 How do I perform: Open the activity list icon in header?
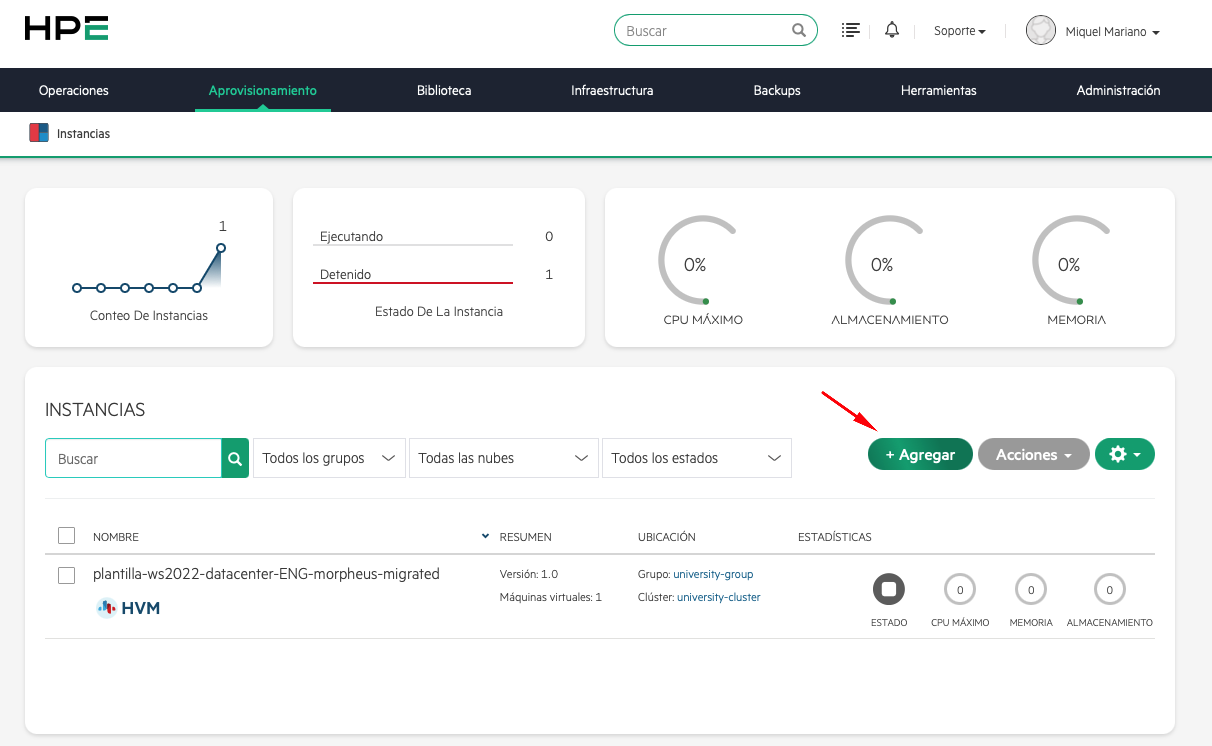851,31
